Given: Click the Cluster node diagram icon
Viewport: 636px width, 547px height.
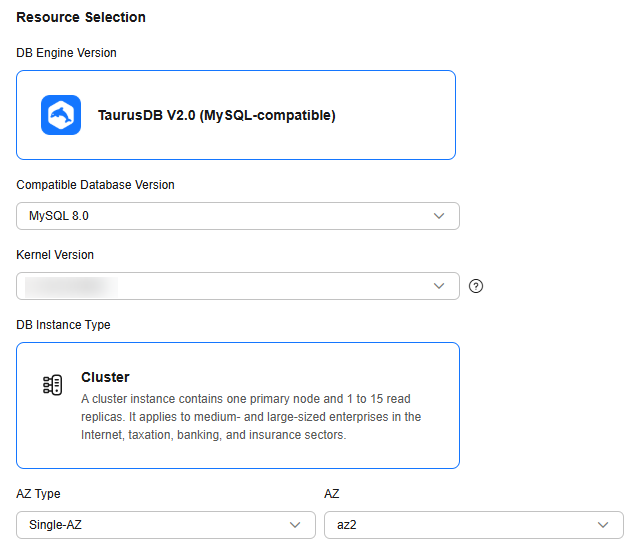Looking at the screenshot, I should coord(53,385).
